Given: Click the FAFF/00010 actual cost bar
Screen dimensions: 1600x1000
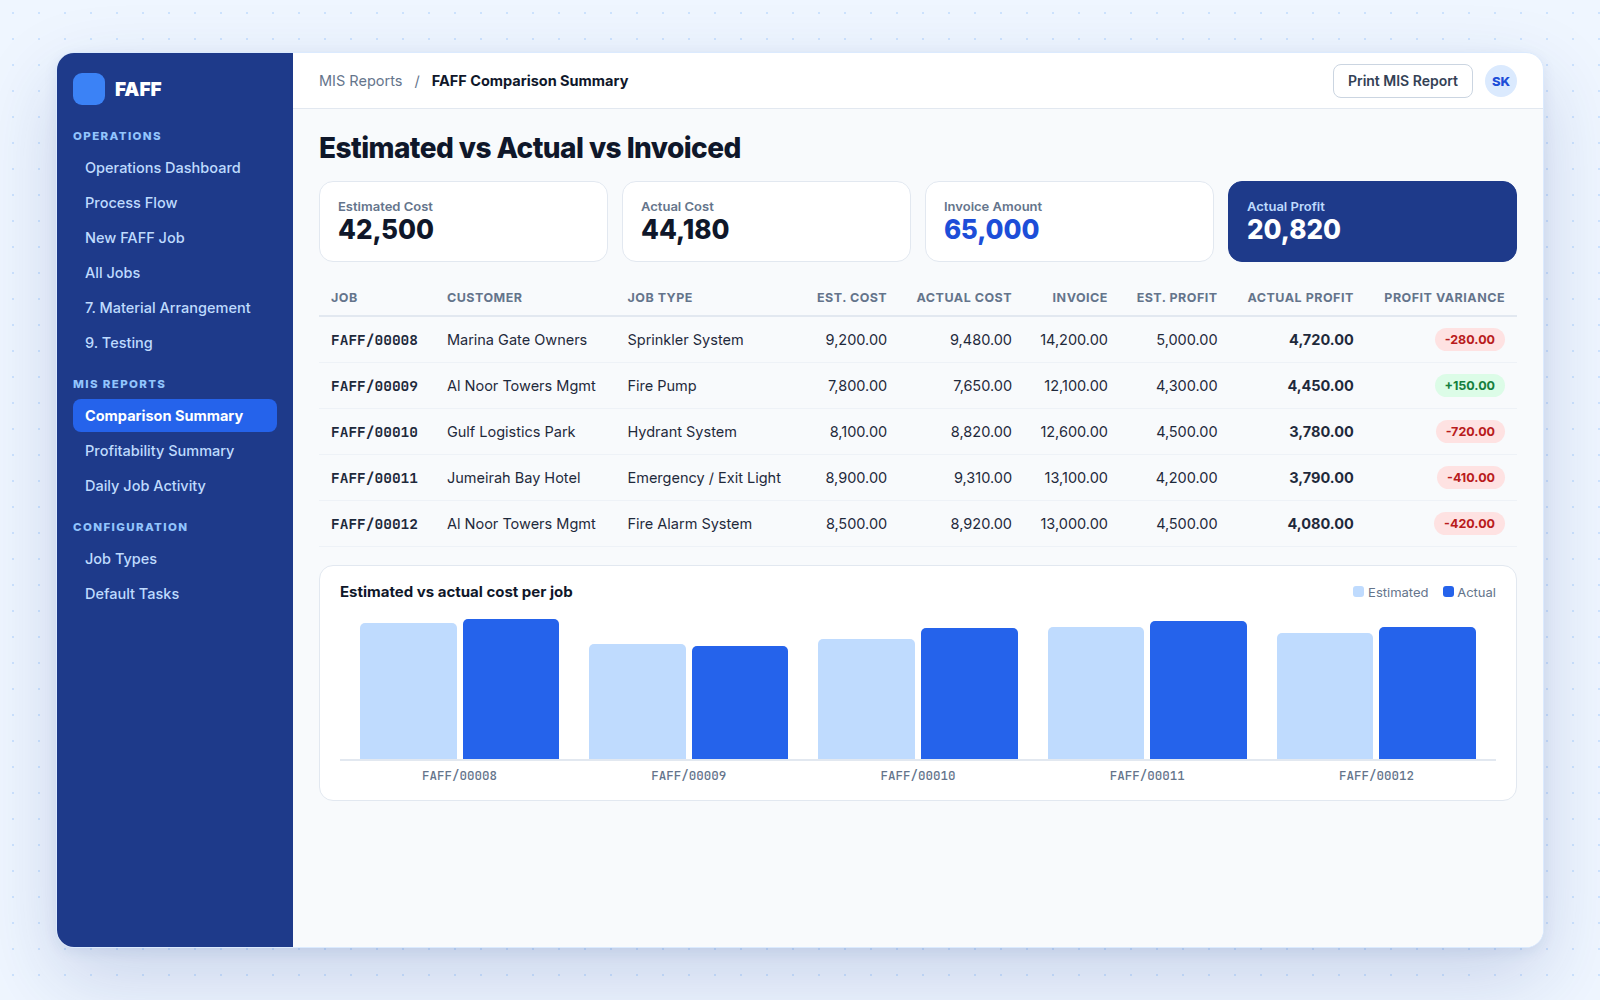Looking at the screenshot, I should point(969,693).
